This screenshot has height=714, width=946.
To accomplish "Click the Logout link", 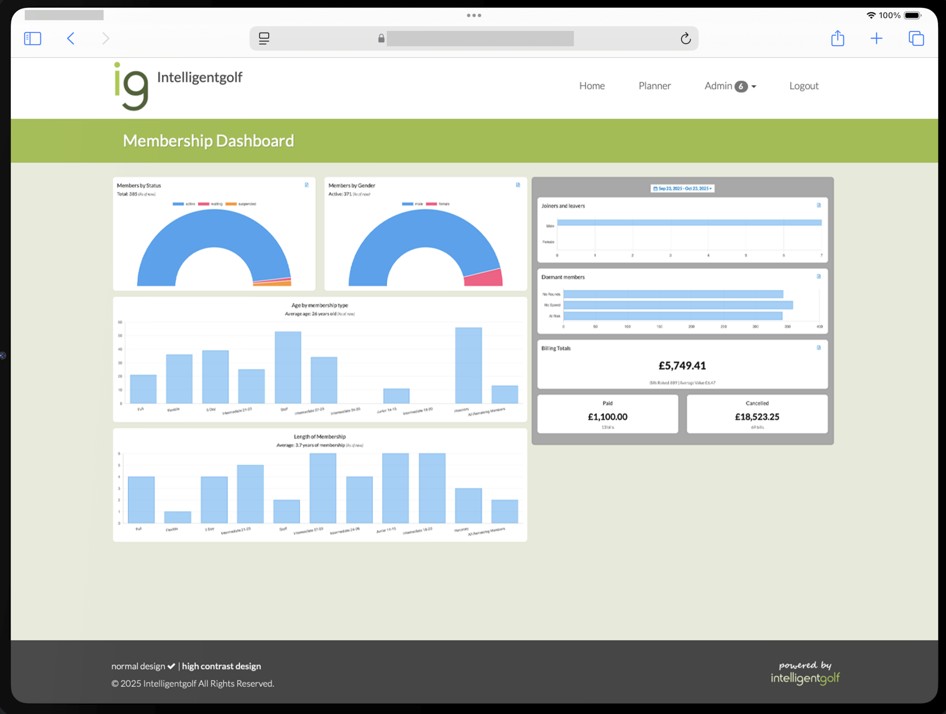I will [803, 86].
